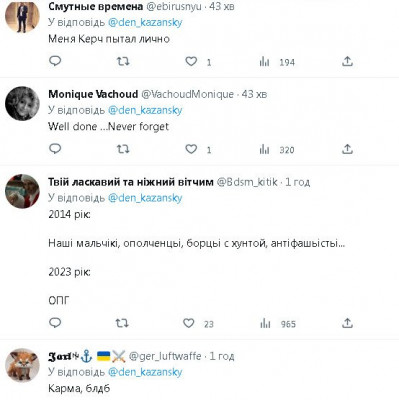
Task: Open view stats showing 965 views
Action: (278, 324)
